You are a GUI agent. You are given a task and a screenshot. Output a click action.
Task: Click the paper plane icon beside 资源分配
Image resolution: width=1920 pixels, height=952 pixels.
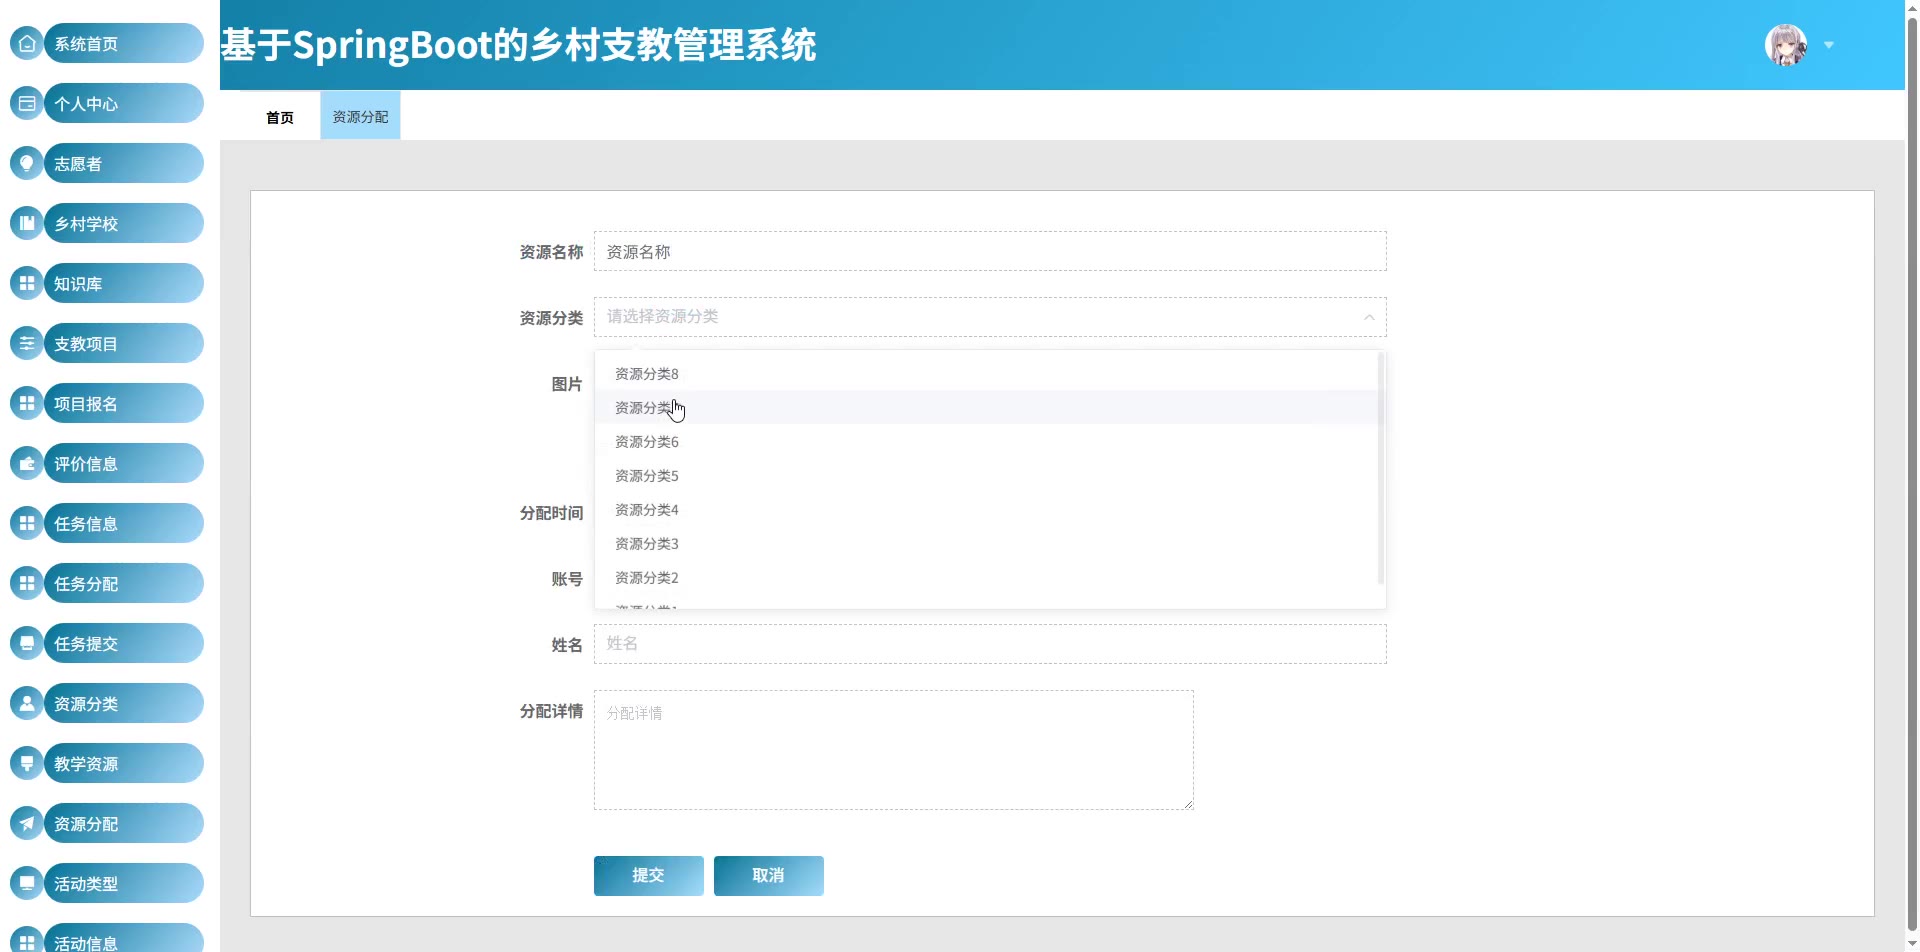click(27, 824)
